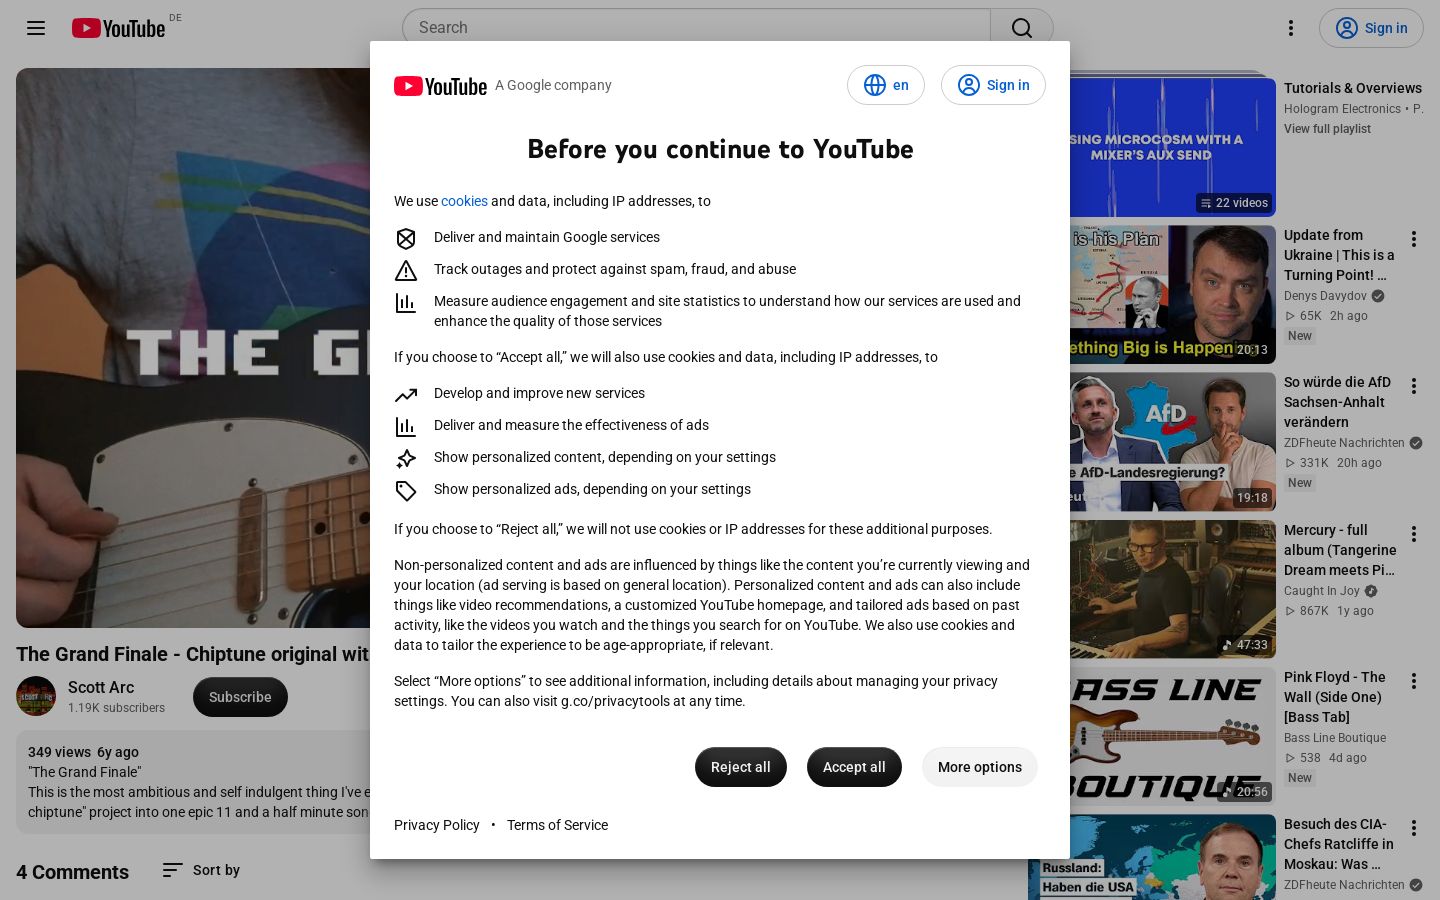The height and width of the screenshot is (900, 1440).
Task: Click Sign in inside the consent dialog
Action: coord(993,85)
